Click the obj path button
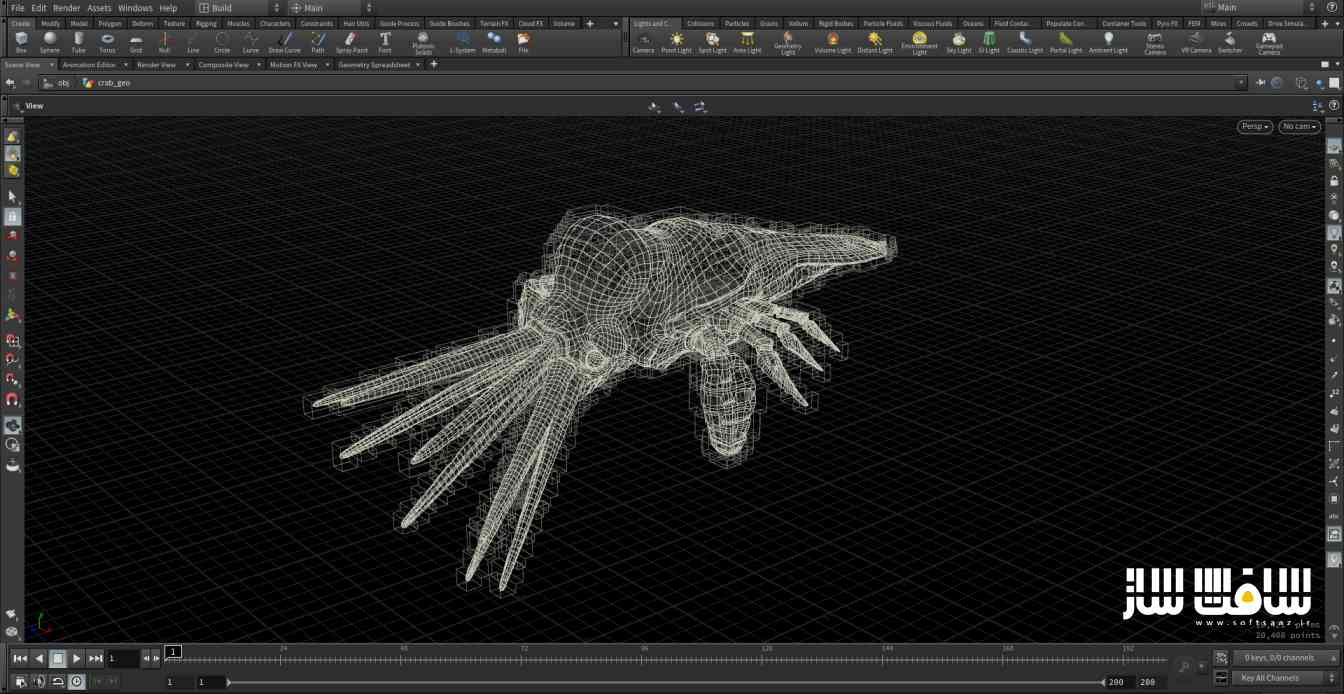 (x=57, y=83)
